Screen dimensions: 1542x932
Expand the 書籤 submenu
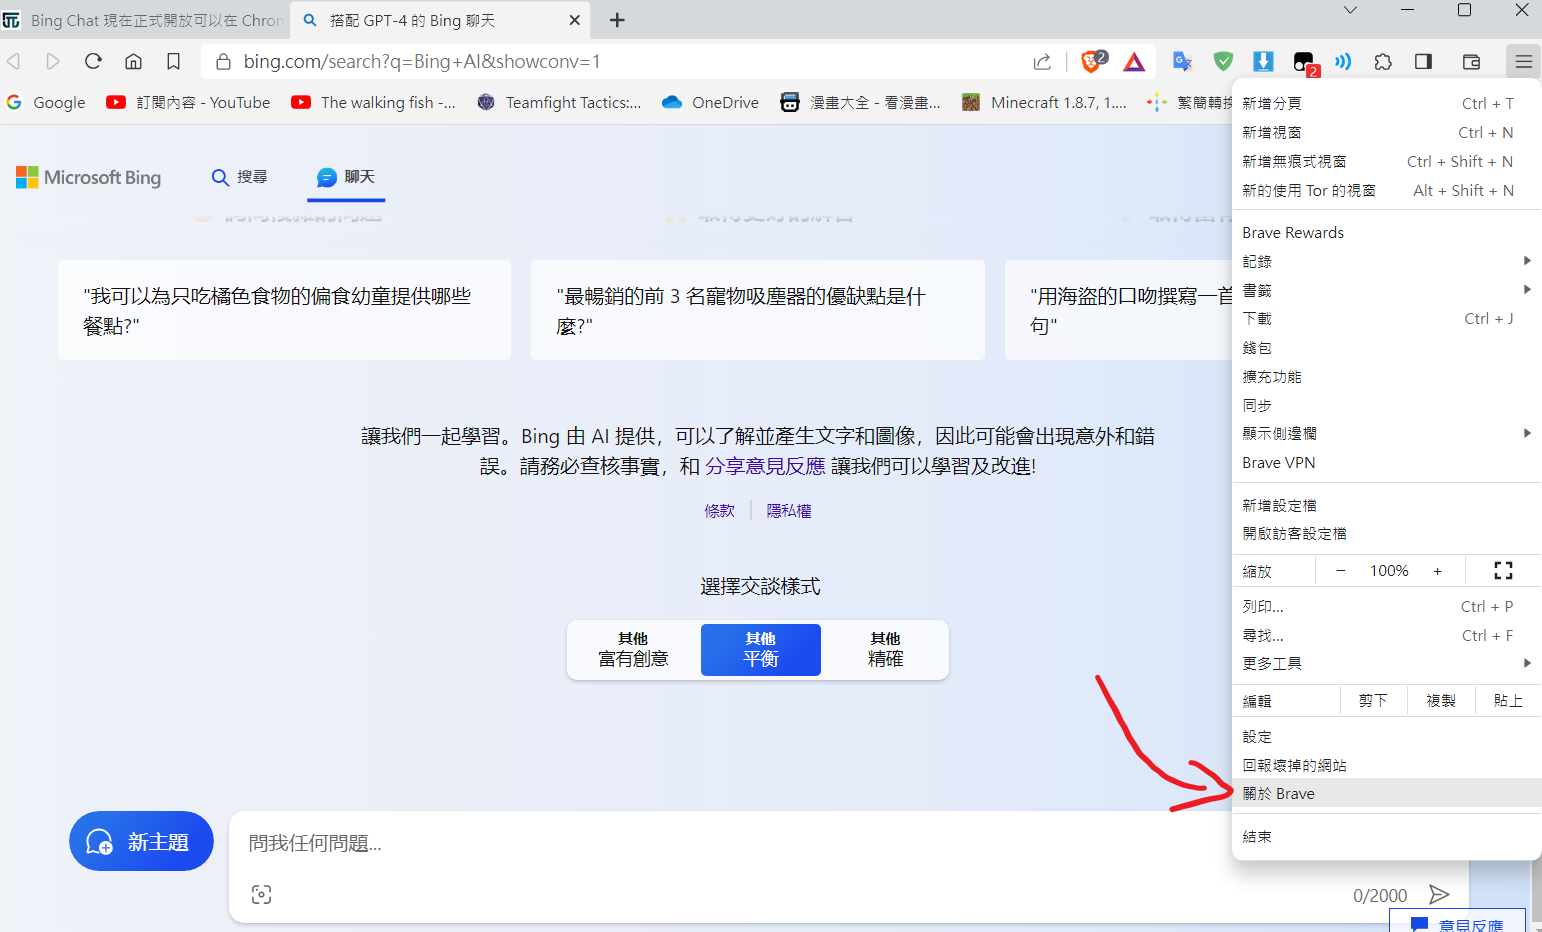click(1386, 290)
